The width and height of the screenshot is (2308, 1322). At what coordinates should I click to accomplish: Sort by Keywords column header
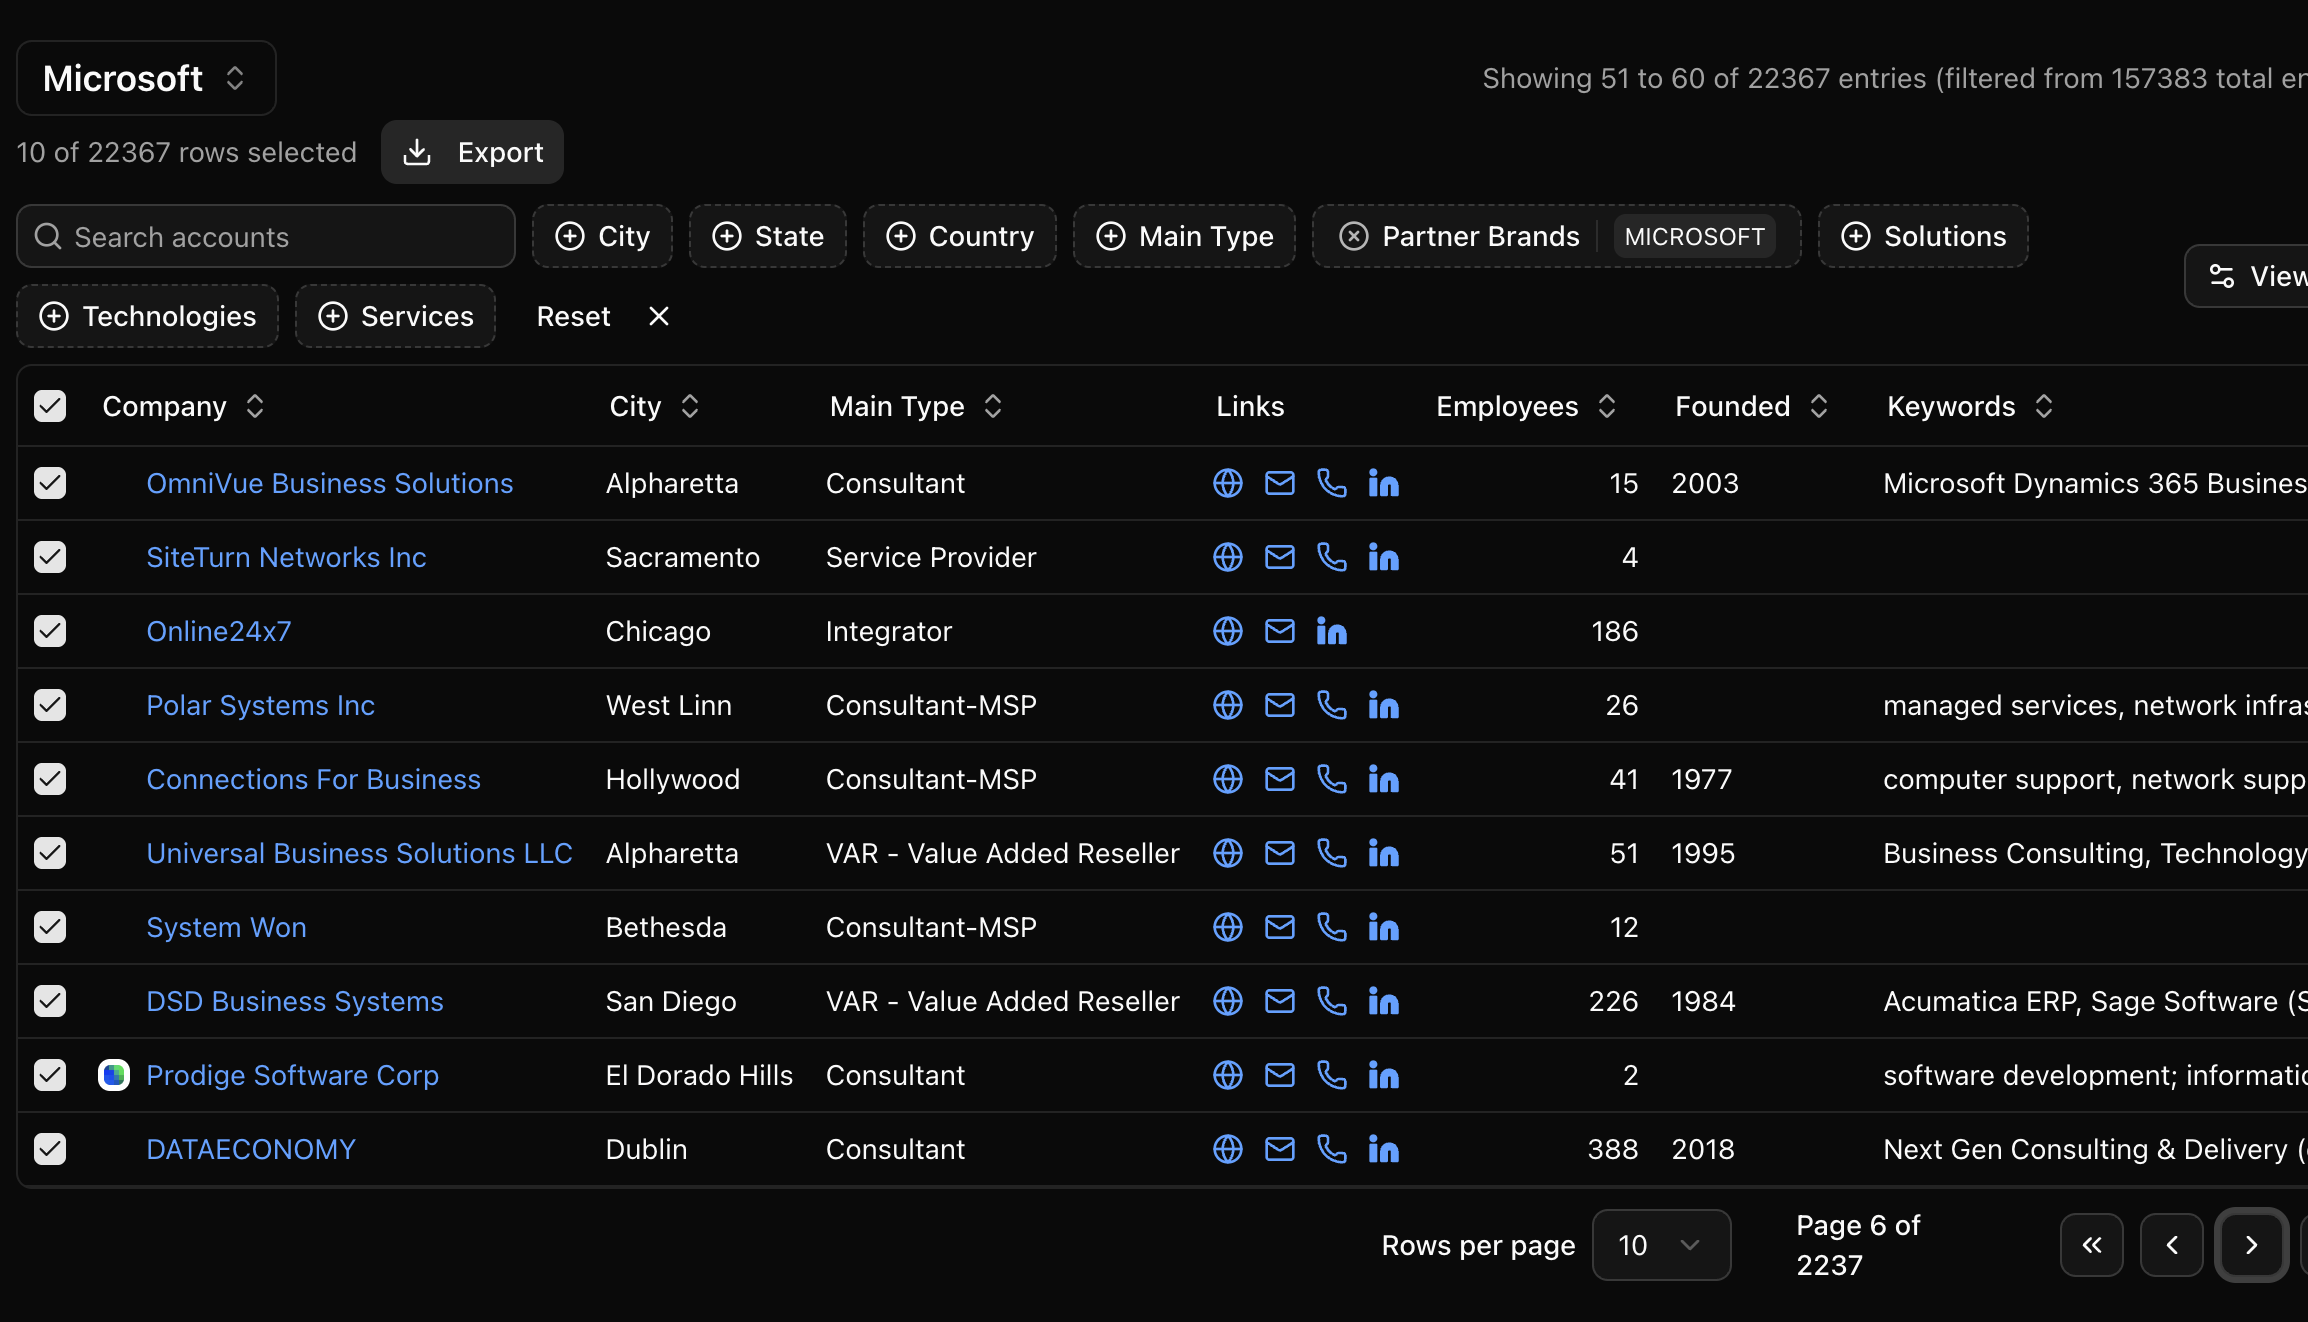[x=1969, y=406]
